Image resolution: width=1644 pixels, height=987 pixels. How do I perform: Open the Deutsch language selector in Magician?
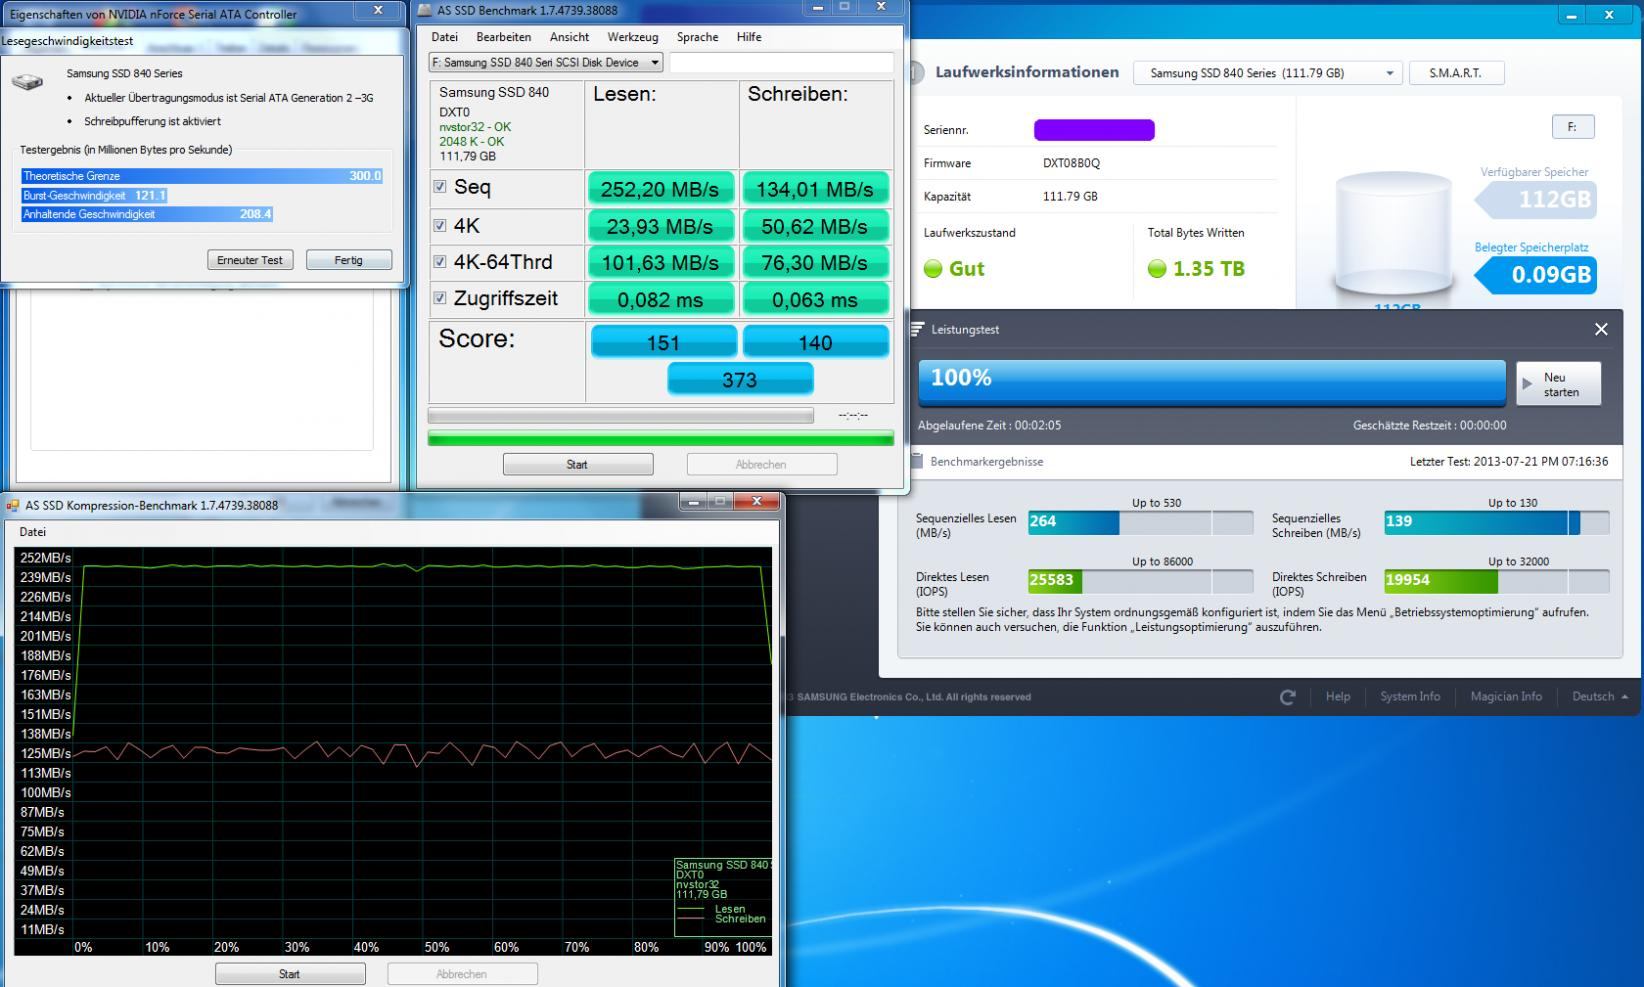1599,697
